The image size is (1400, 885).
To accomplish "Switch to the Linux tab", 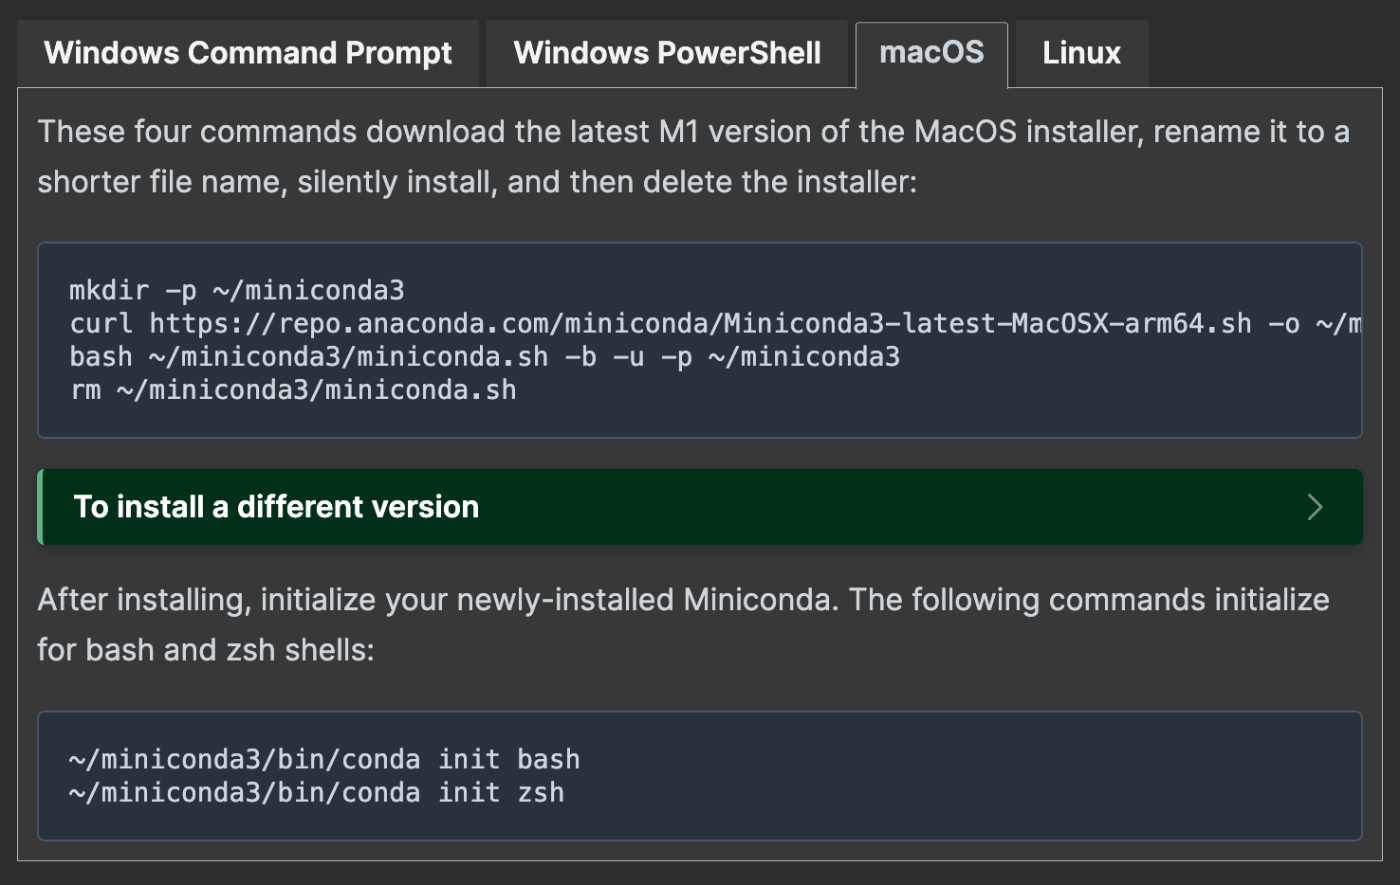I will (1082, 53).
